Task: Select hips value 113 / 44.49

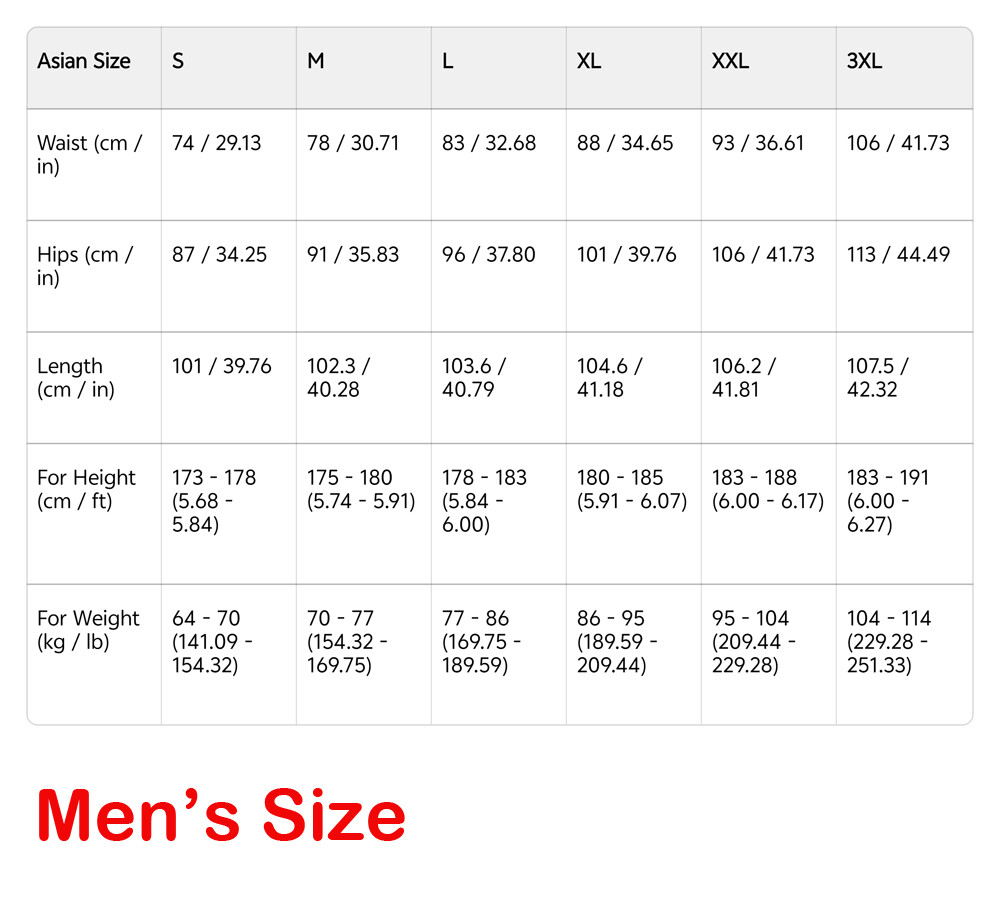Action: pyautogui.click(x=898, y=255)
